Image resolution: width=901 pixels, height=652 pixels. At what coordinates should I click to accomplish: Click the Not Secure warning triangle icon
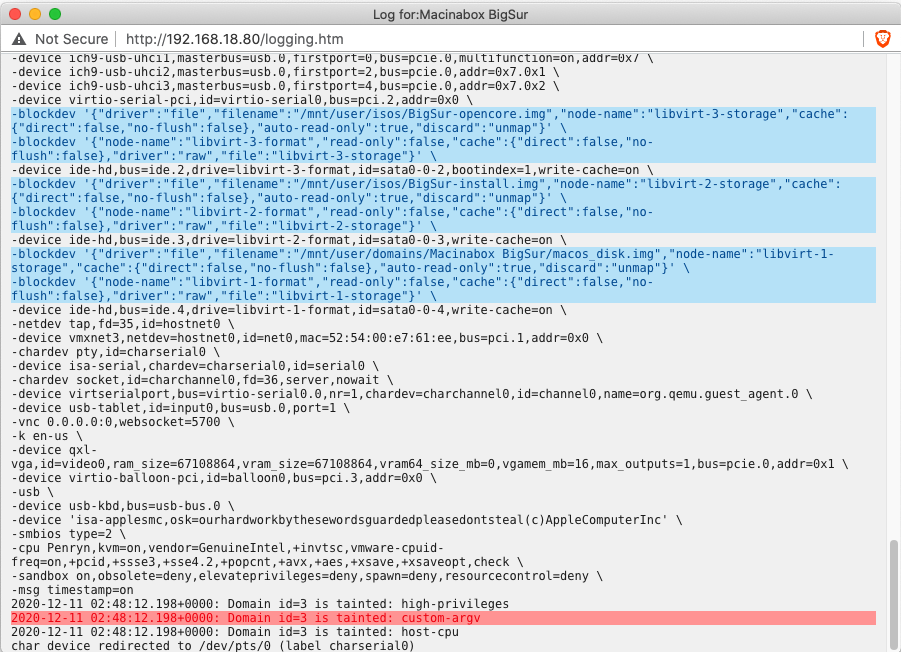19,39
